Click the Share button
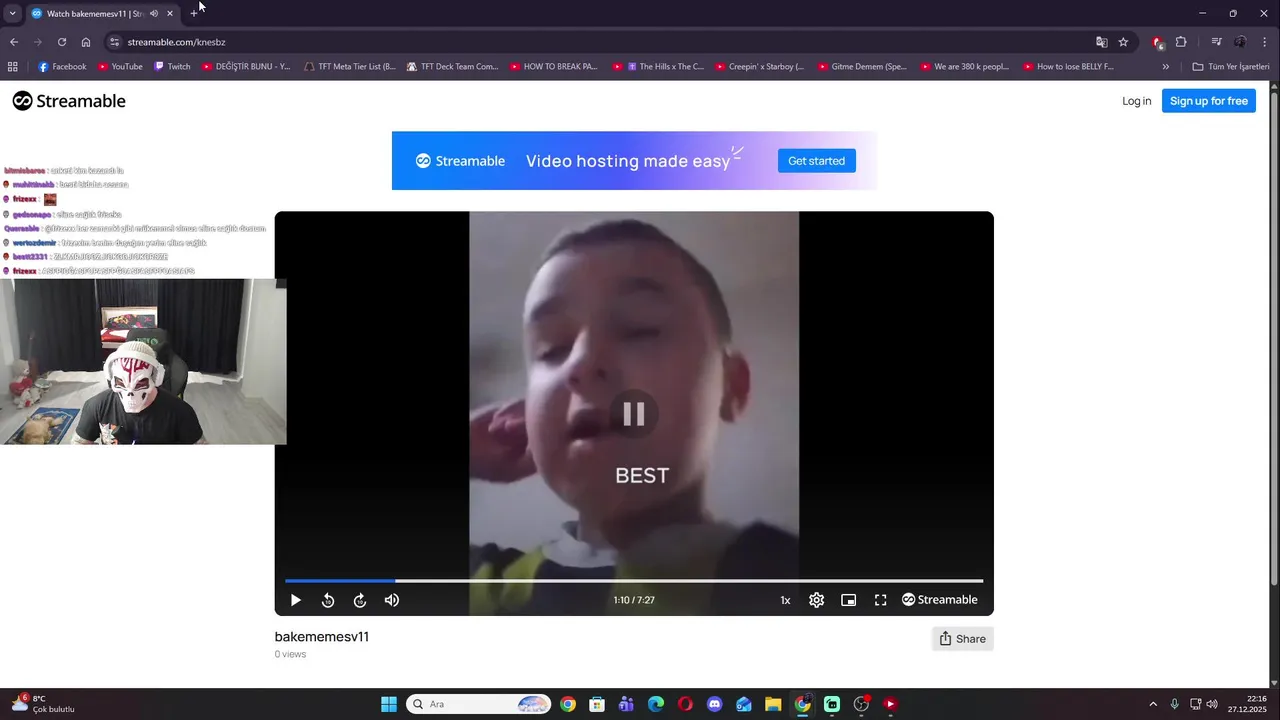 pos(962,639)
